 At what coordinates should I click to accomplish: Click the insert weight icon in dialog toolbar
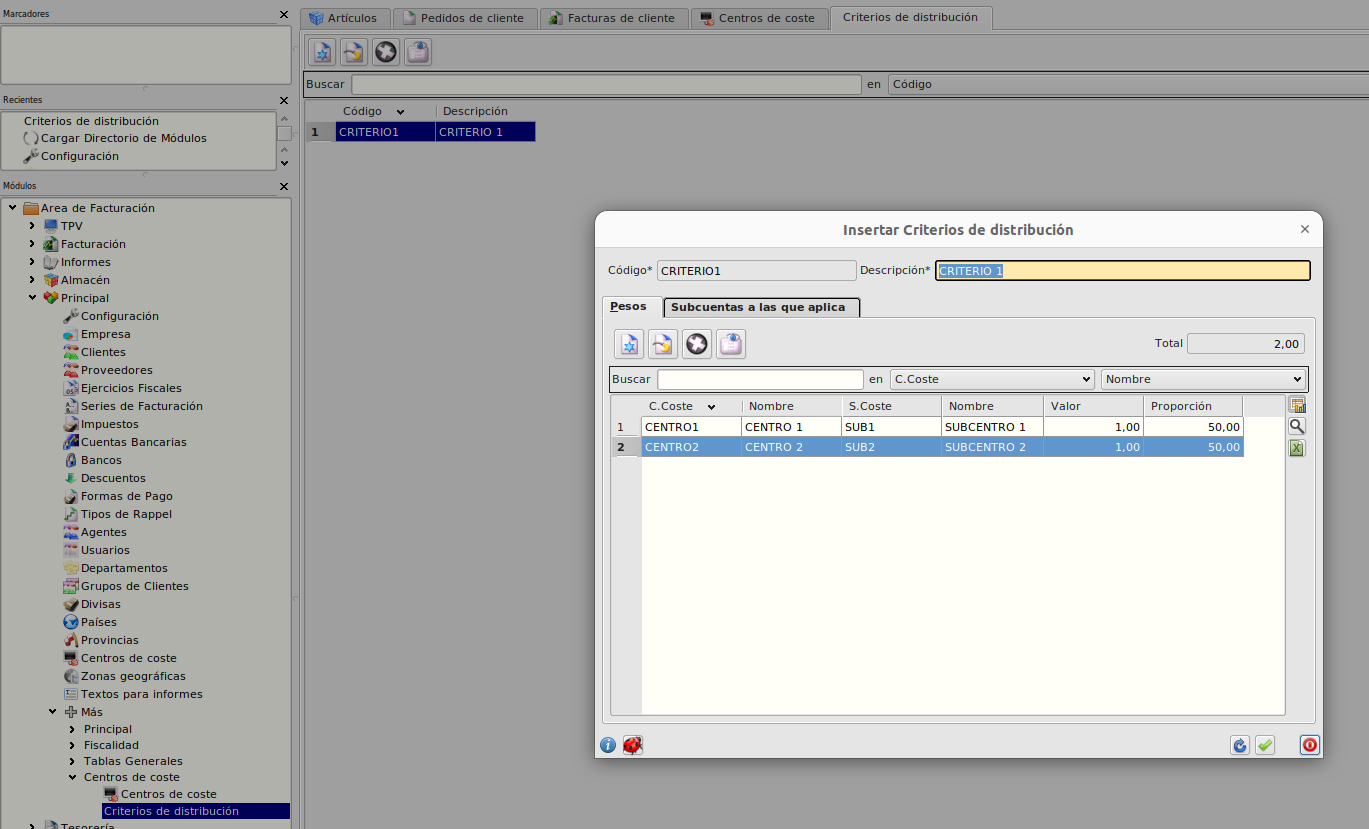pyautogui.click(x=629, y=344)
